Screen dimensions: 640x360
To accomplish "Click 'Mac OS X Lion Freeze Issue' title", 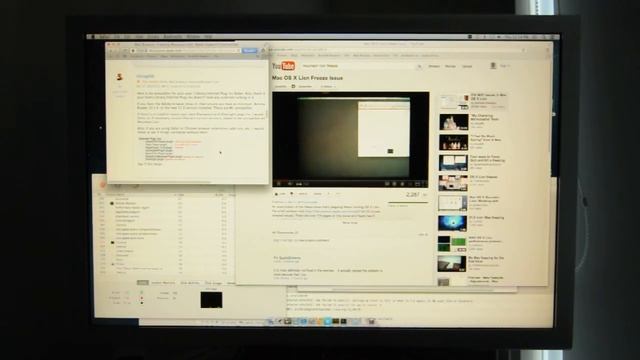I will [307, 78].
